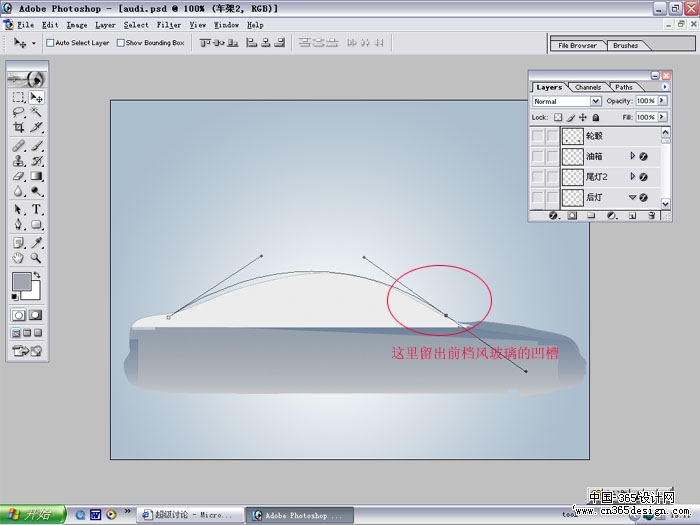Pick the Healing Brush tool
This screenshot has width=700, height=525.
(18, 146)
